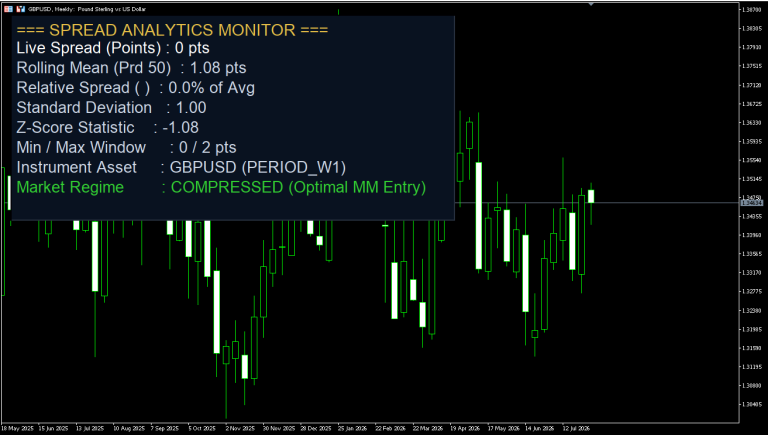Click the 'Standard Deviation : 1.00' line
Image resolution: width=768 pixels, height=435 pixels.
pyautogui.click(x=112, y=108)
